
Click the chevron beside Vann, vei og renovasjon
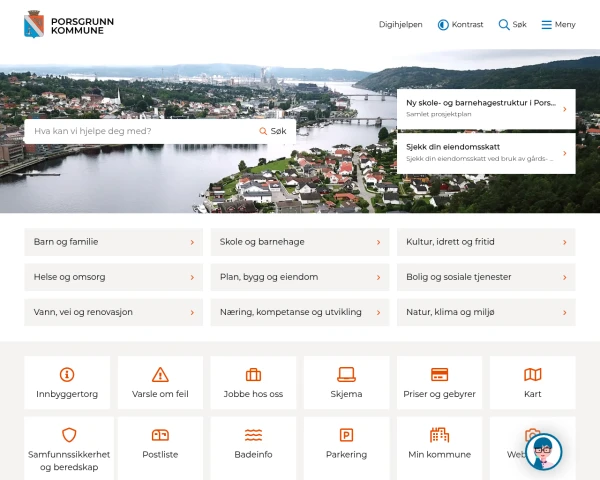point(192,313)
